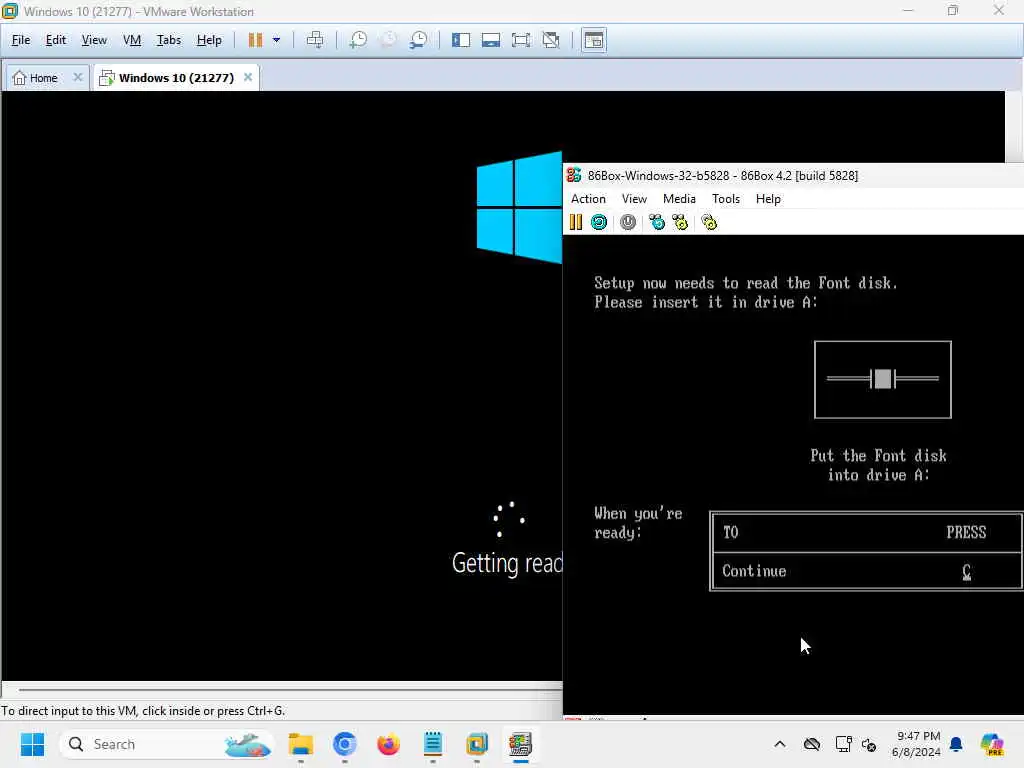Open the 86Box taskbar icon
This screenshot has width=1024, height=768.
click(x=520, y=744)
